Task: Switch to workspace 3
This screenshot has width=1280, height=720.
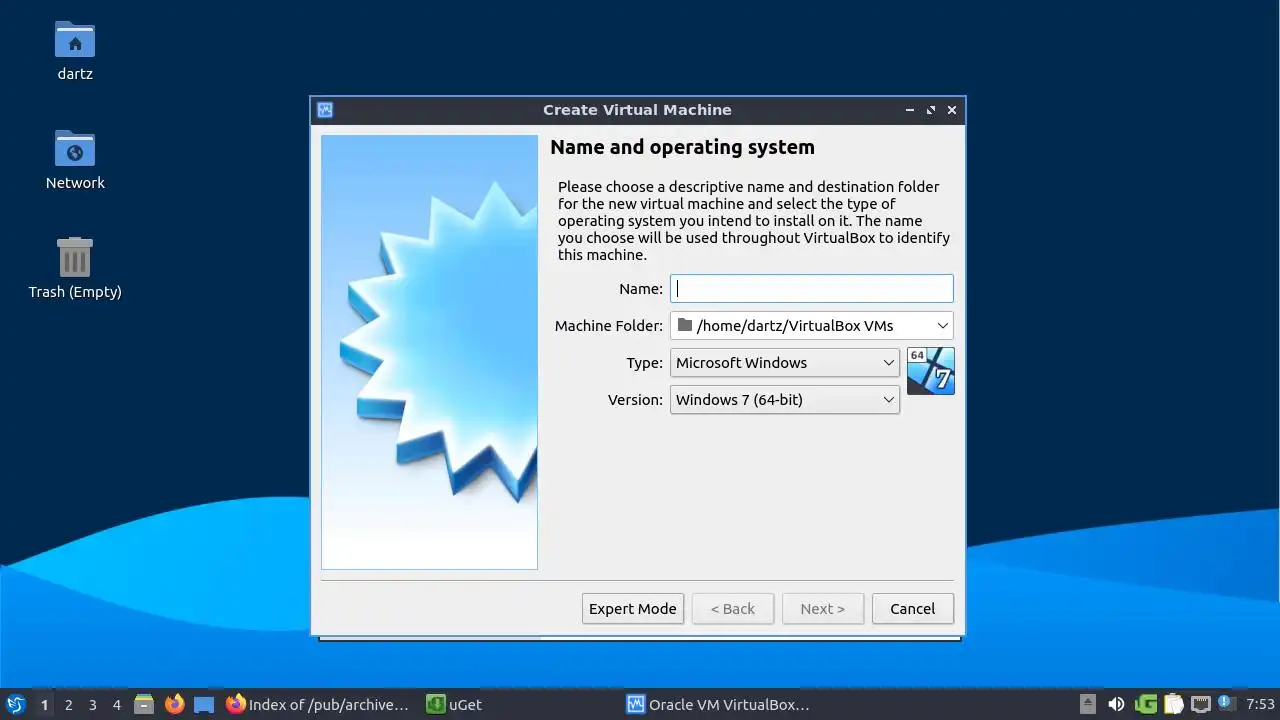Action: tap(92, 704)
